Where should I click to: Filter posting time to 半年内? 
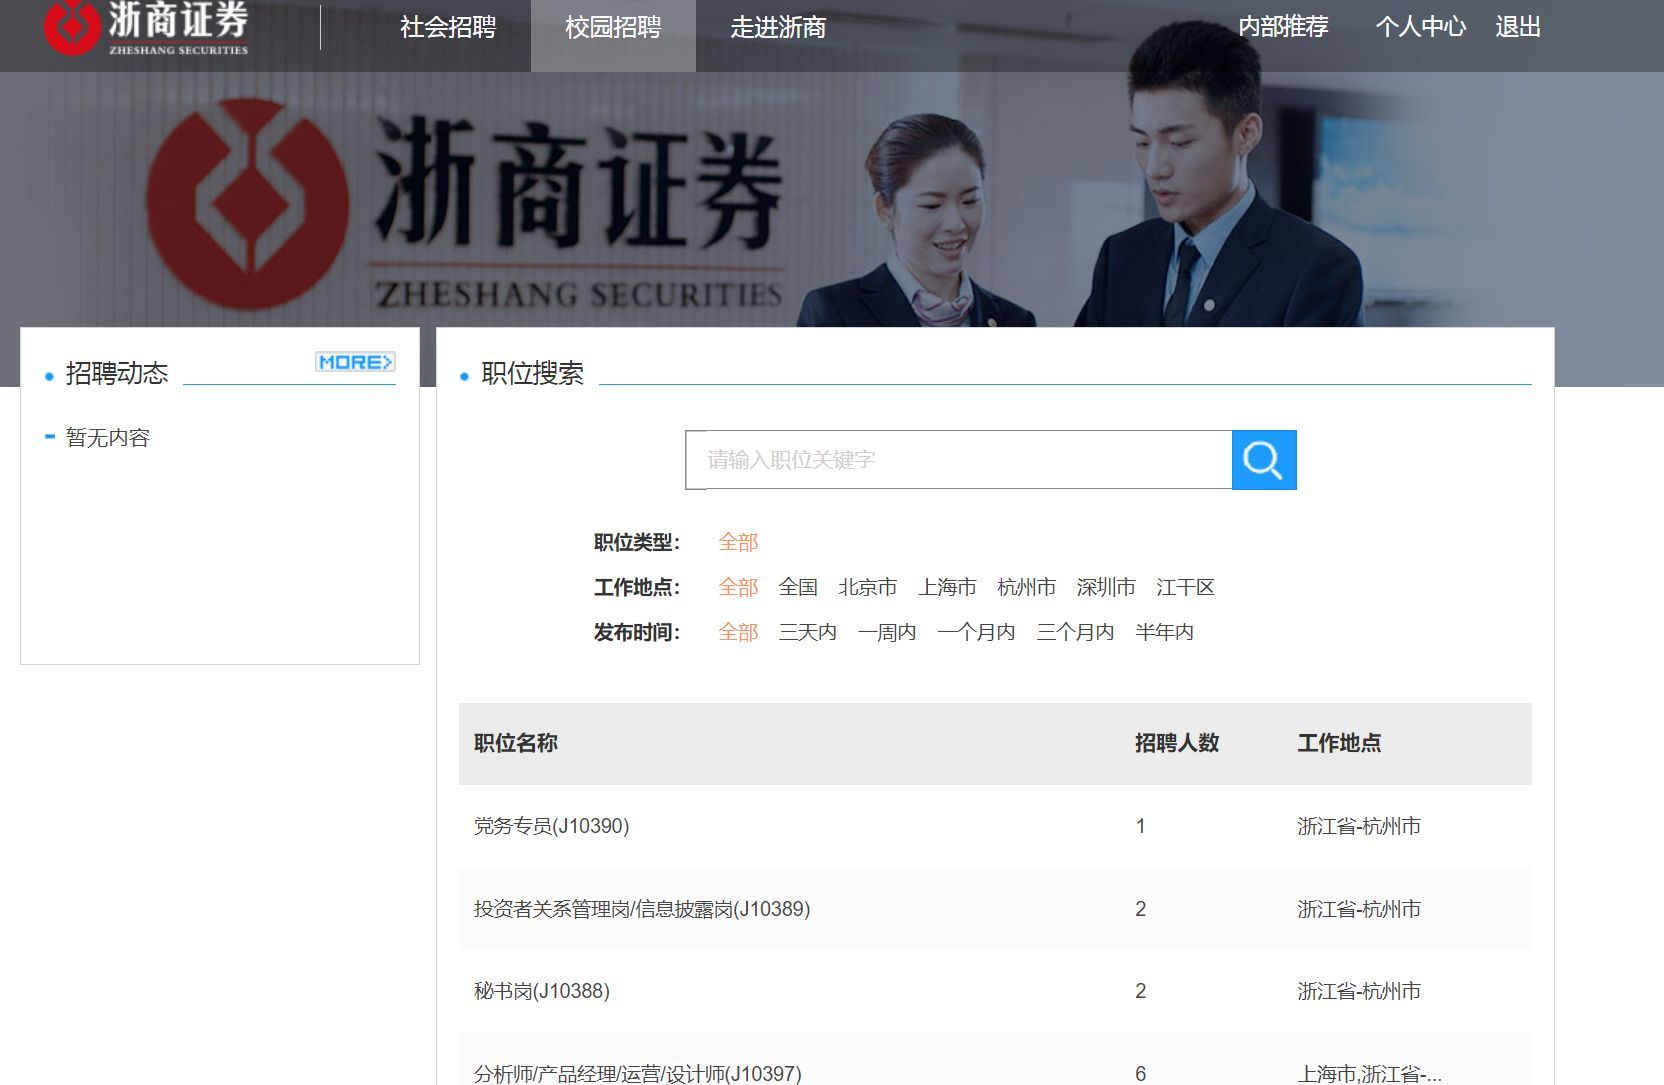[x=1165, y=632]
